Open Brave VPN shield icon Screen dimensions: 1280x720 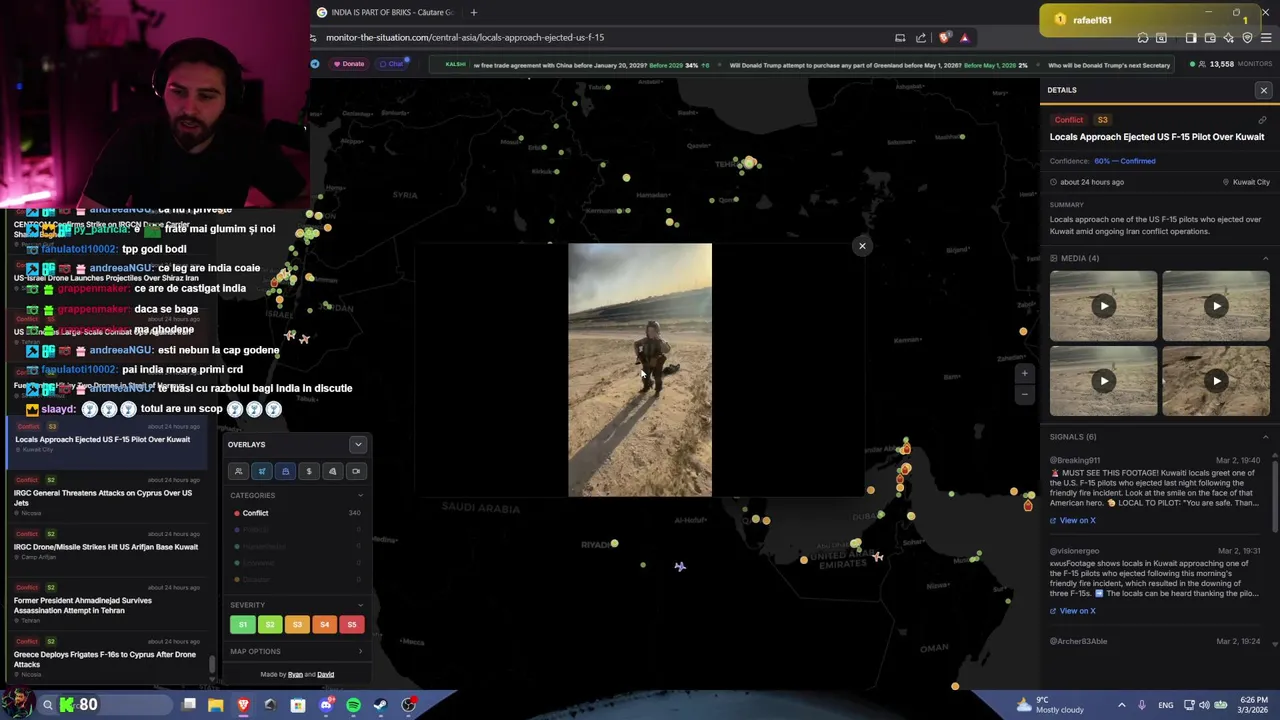click(x=1247, y=38)
